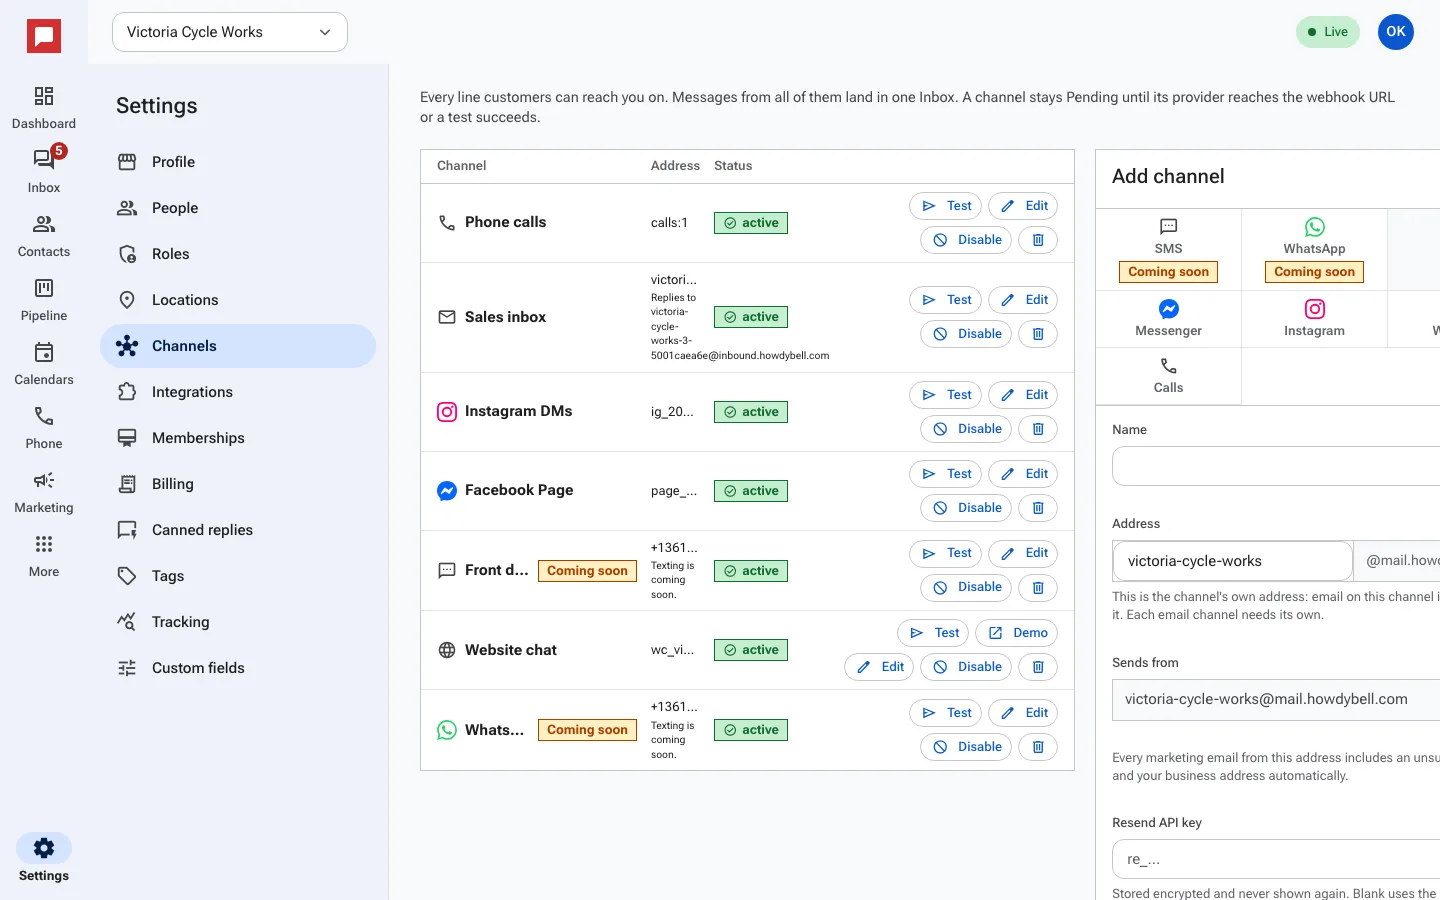Launch the Website chat Demo
Image resolution: width=1440 pixels, height=900 pixels.
click(x=1017, y=633)
